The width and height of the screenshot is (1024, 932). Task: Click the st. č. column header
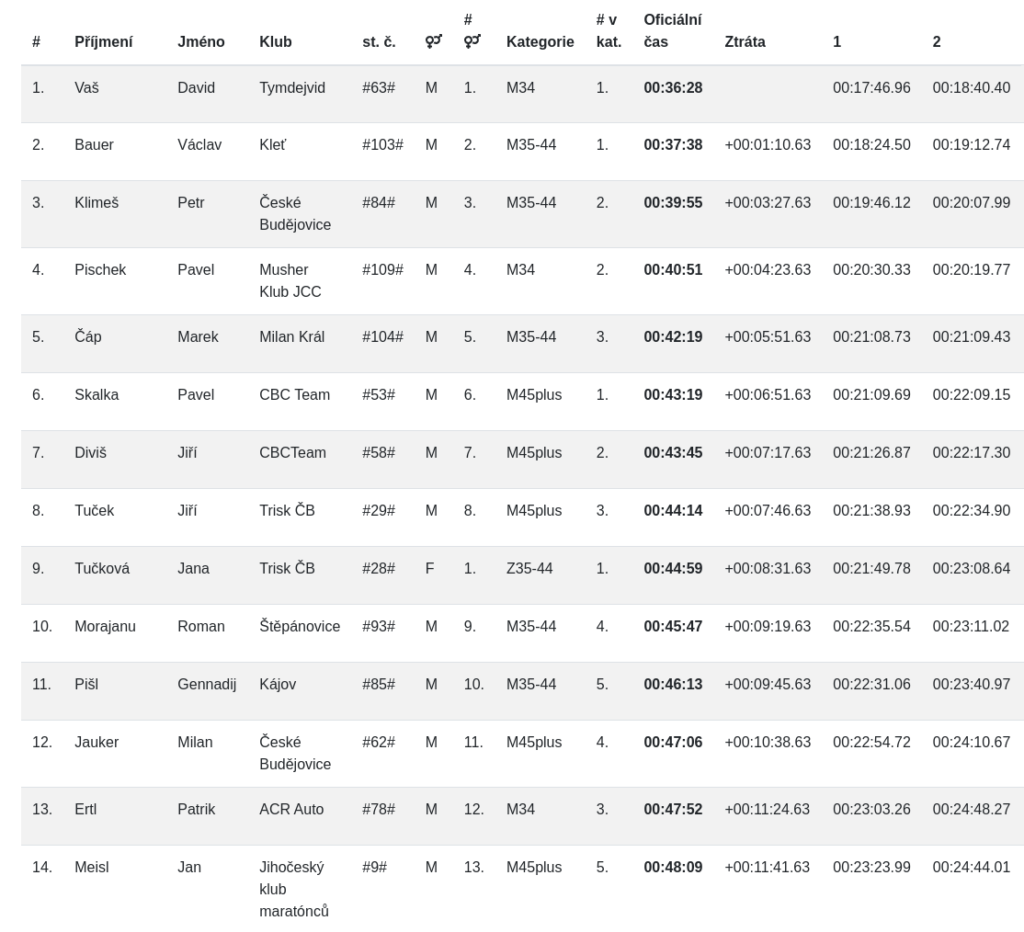coord(378,43)
